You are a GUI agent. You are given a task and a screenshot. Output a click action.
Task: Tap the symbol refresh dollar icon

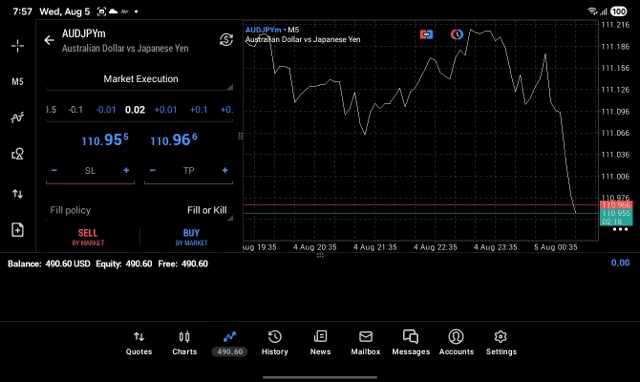(x=226, y=40)
